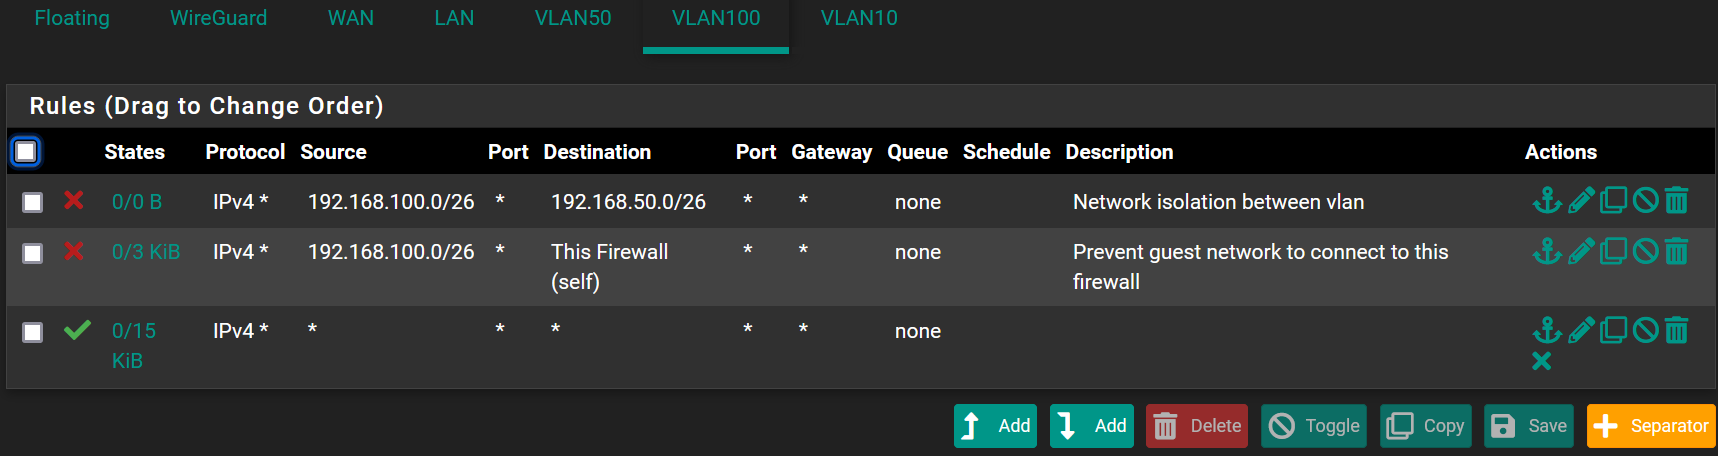Viewport: 1718px width, 456px height.
Task: Delete the Prevent guest network rule
Action: 1677,251
